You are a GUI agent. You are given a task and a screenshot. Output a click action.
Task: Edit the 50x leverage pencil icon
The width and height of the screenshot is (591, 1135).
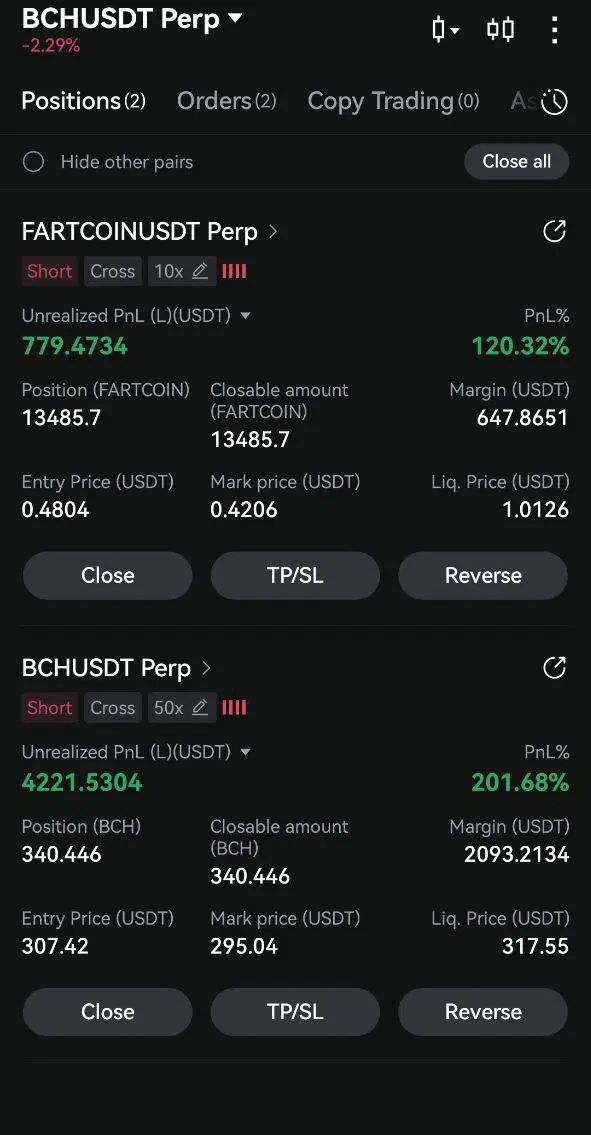click(201, 708)
